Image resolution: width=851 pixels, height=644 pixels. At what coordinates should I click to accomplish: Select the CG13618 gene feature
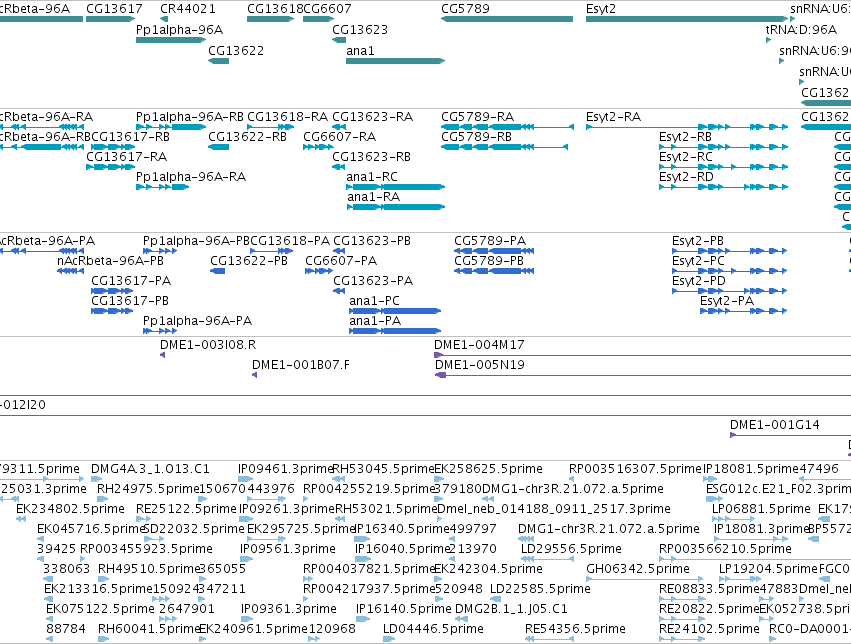pos(270,19)
